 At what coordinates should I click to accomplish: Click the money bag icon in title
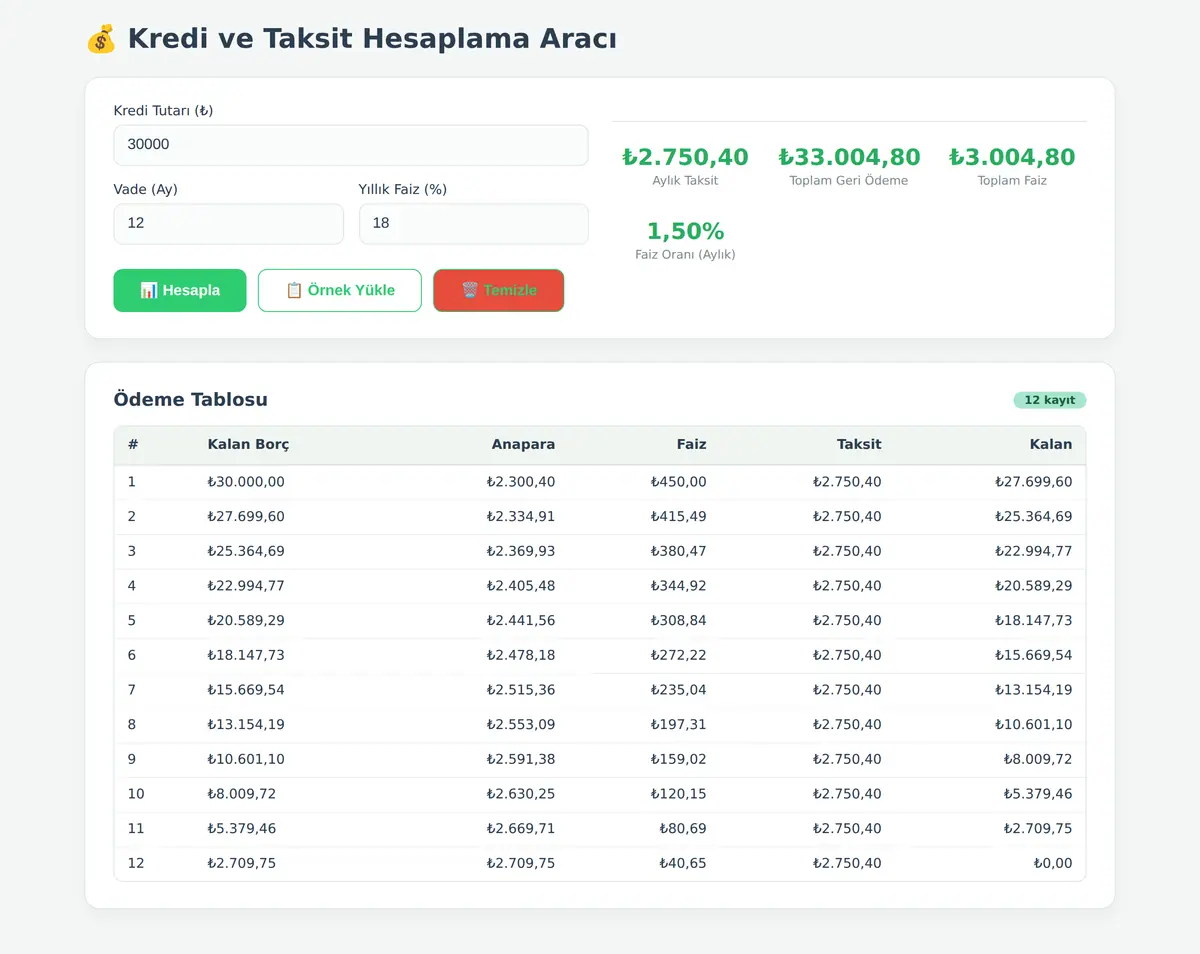click(x=101, y=39)
